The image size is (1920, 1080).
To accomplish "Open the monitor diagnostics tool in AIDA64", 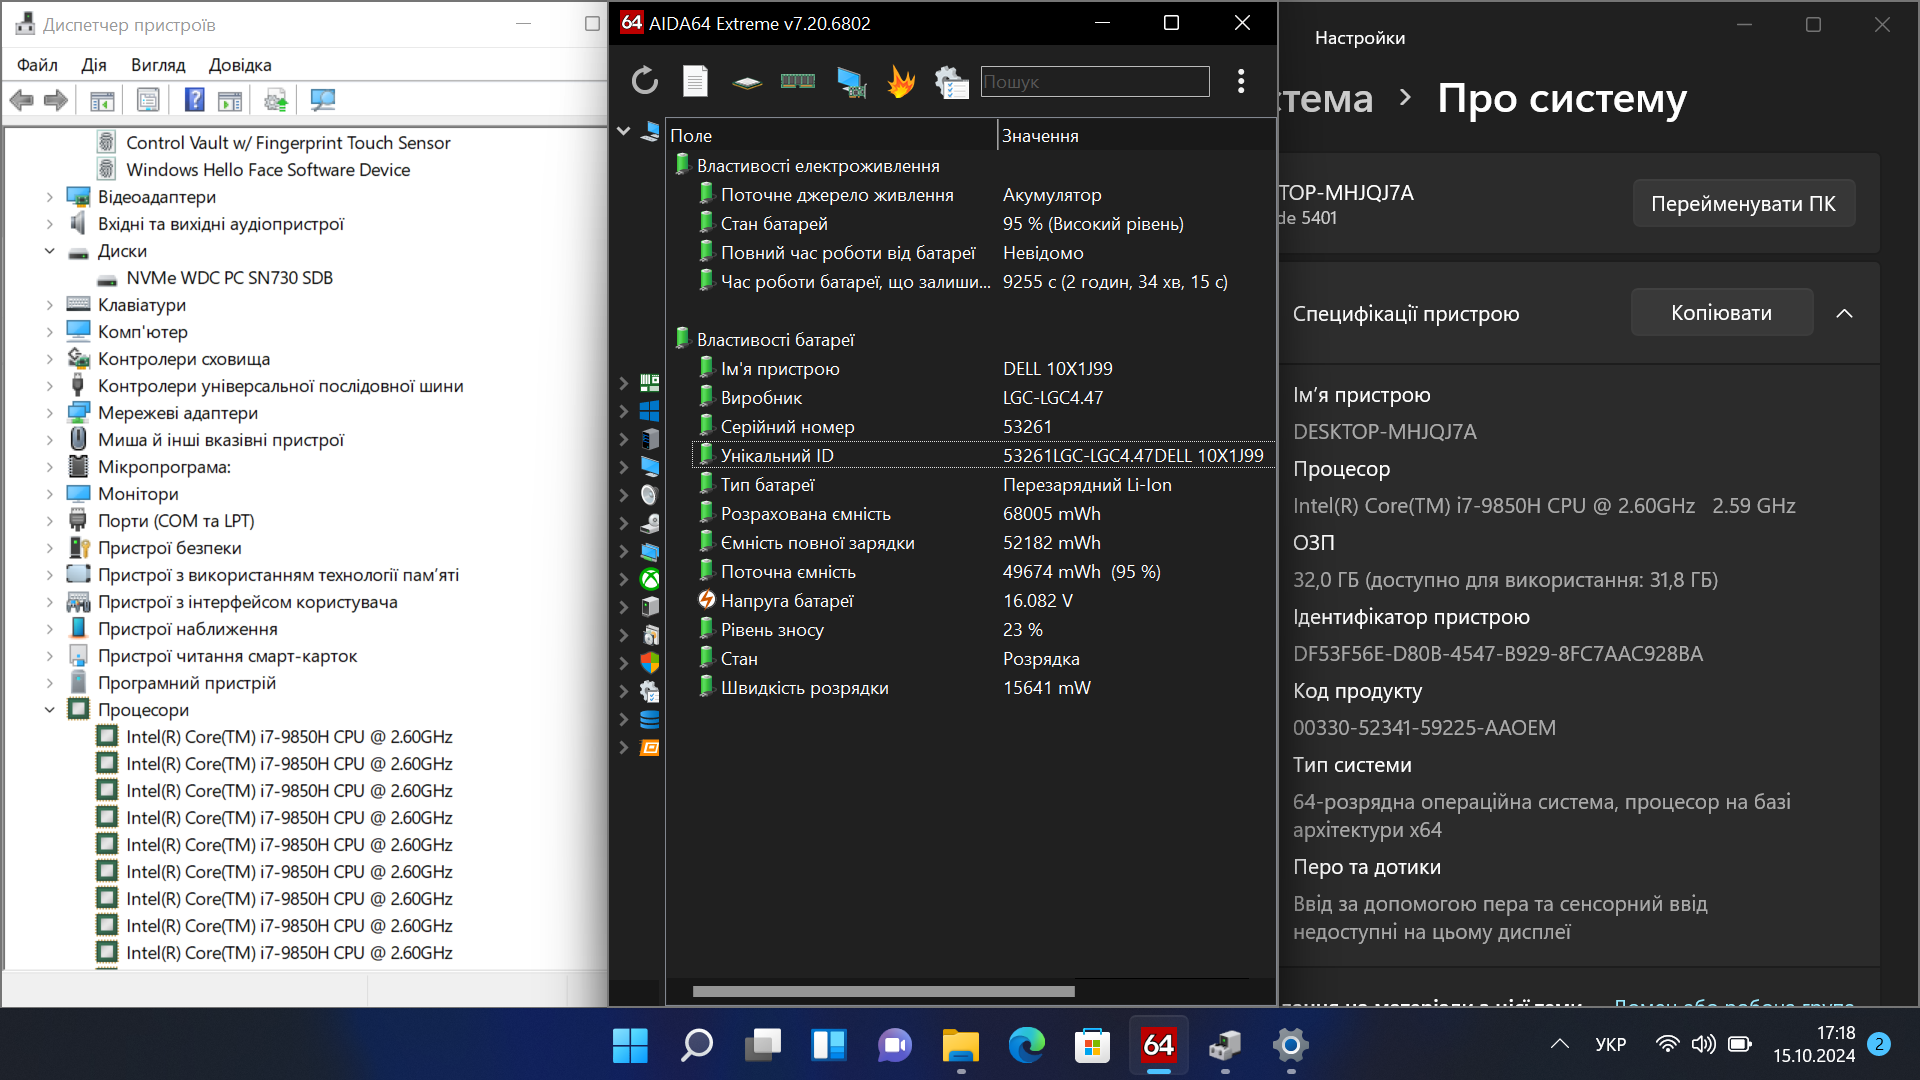I will pyautogui.click(x=851, y=82).
